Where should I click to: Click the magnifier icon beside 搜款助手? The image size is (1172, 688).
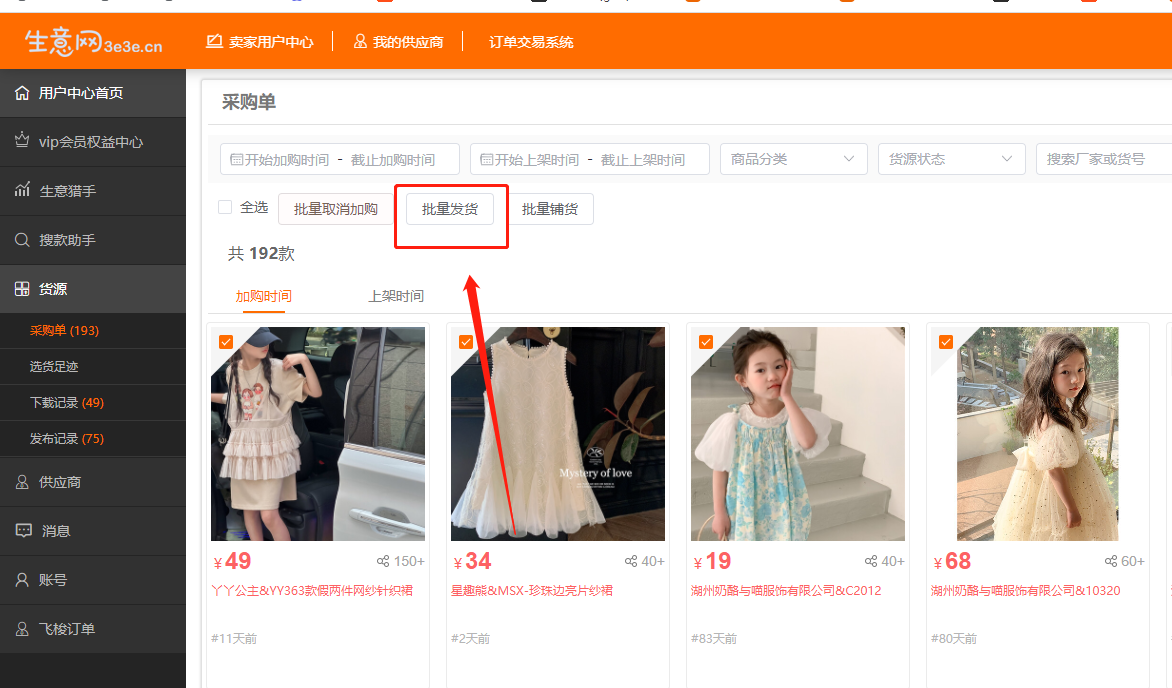click(22, 240)
